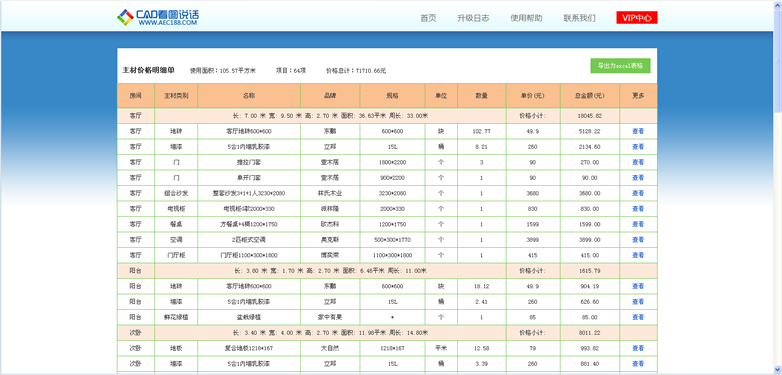Click 查看 for the 5128.22 客厅地砖 row
This screenshot has width=782, height=375.
click(638, 132)
